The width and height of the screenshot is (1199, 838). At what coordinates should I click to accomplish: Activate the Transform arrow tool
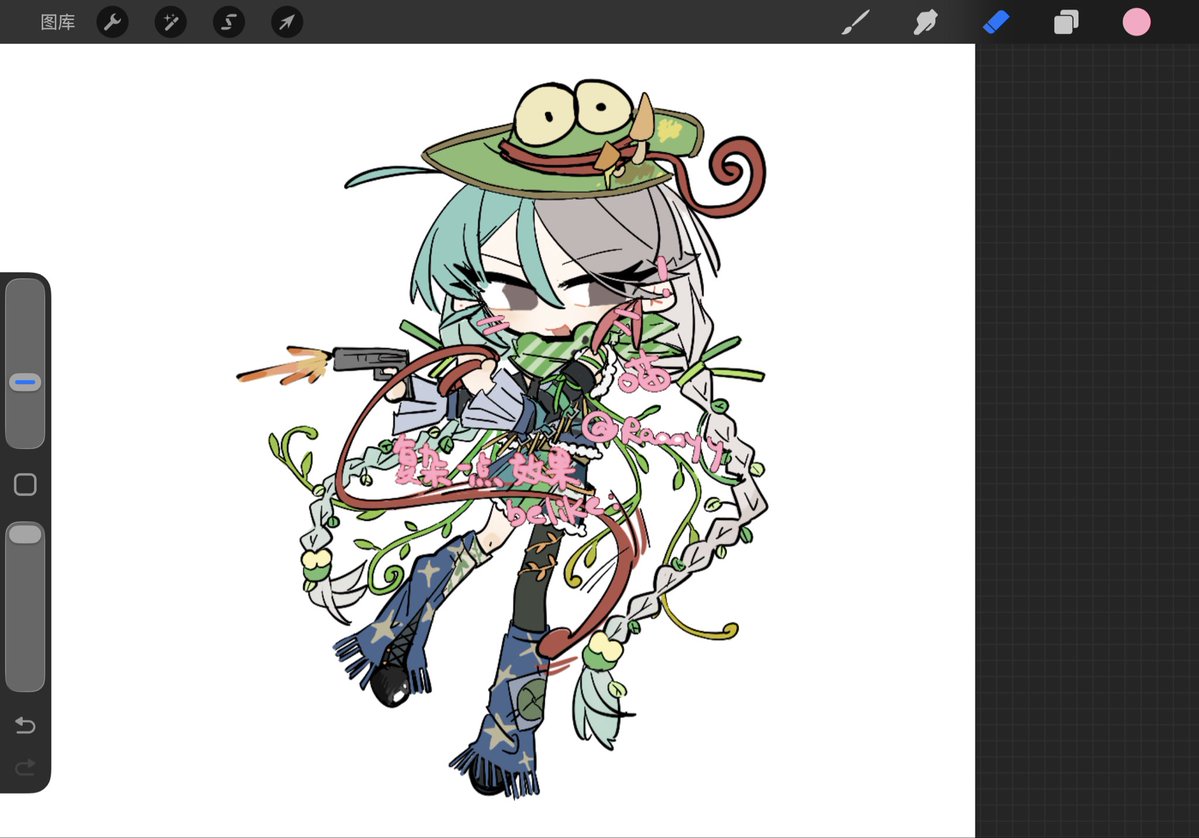coord(286,21)
